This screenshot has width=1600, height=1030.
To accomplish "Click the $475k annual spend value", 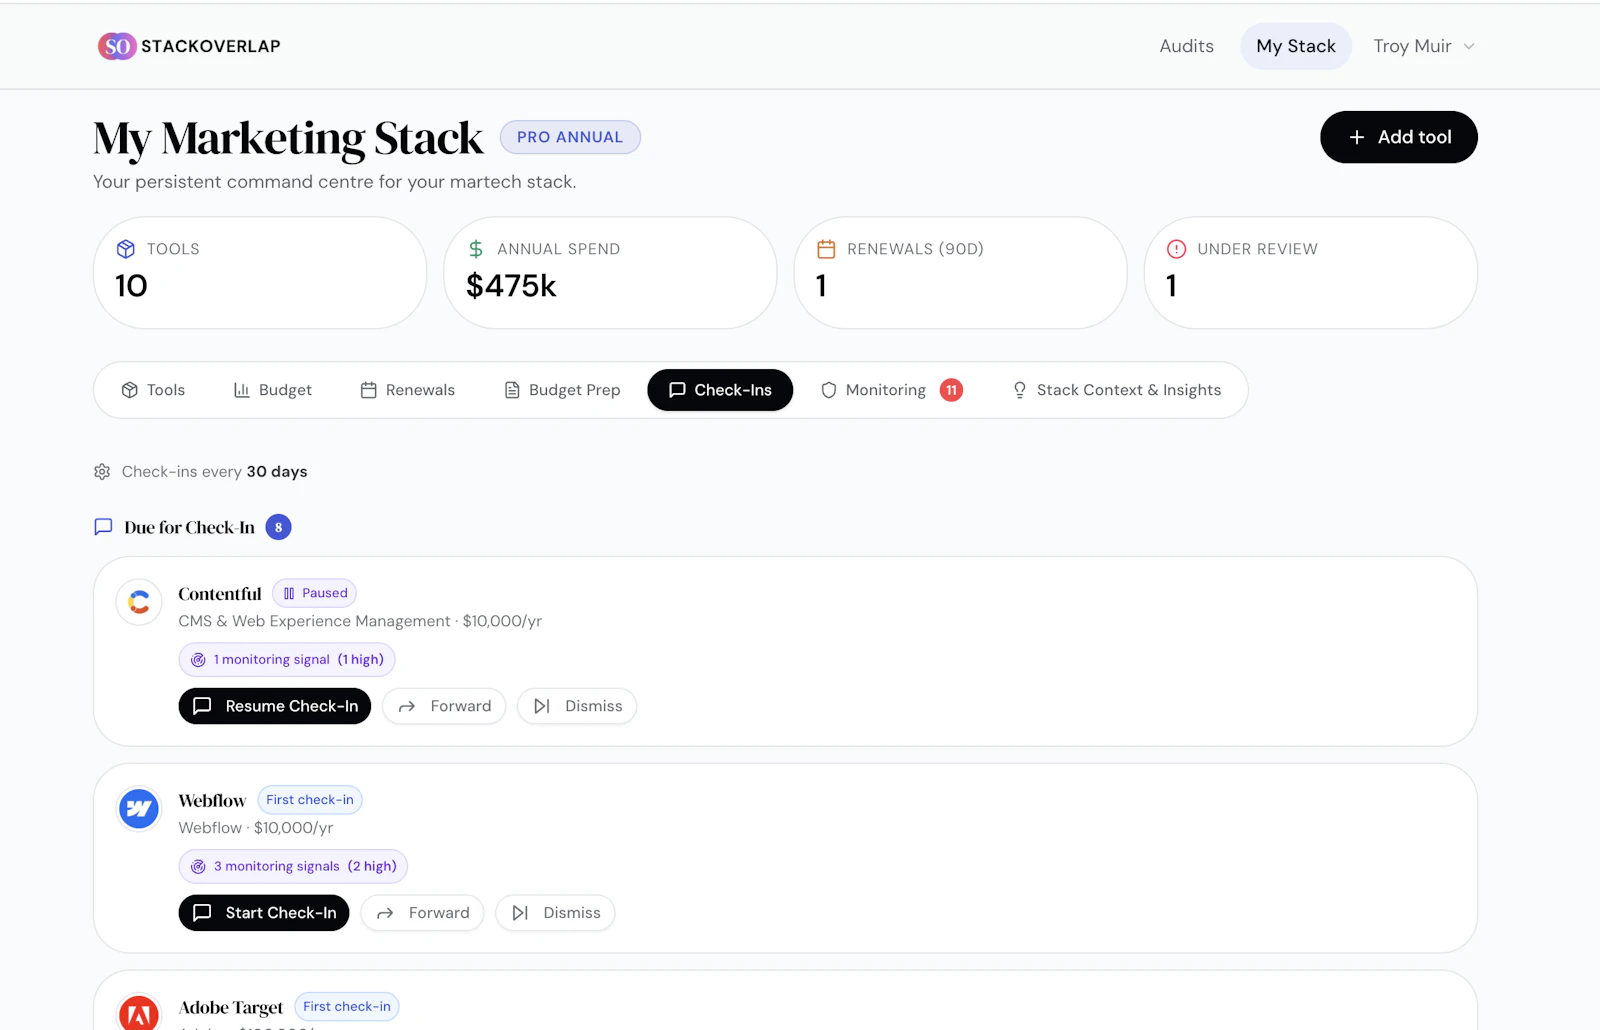I will tap(511, 286).
